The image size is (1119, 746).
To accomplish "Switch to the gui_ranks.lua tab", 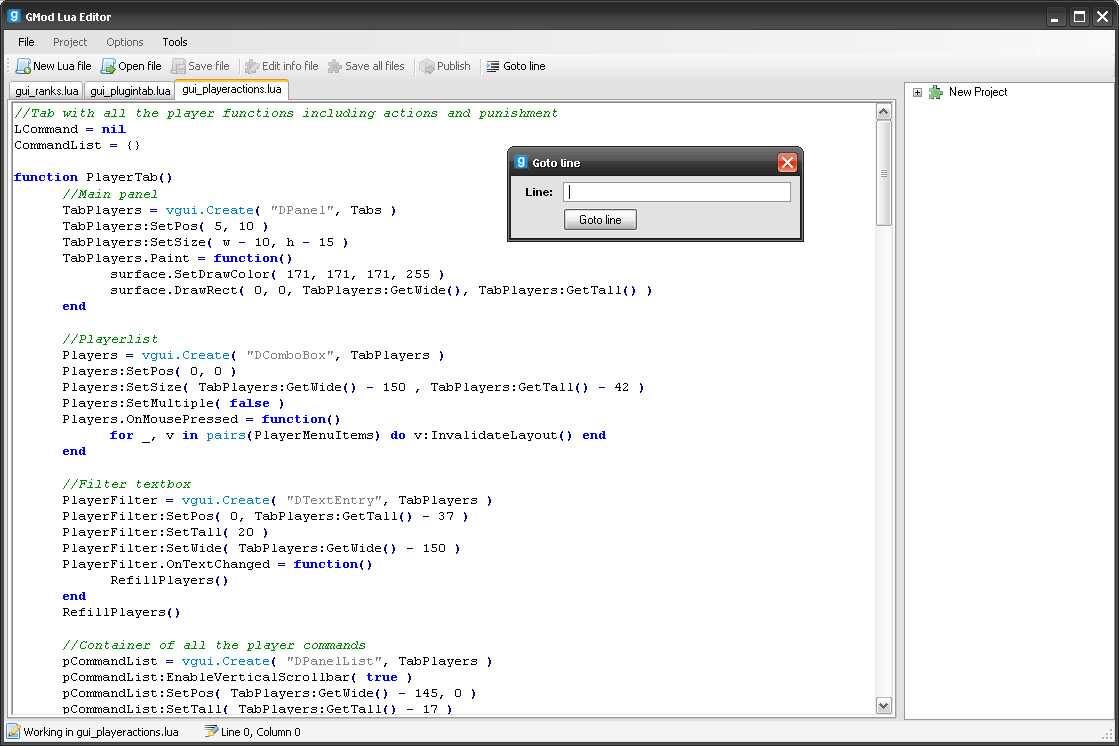I will [x=46, y=91].
